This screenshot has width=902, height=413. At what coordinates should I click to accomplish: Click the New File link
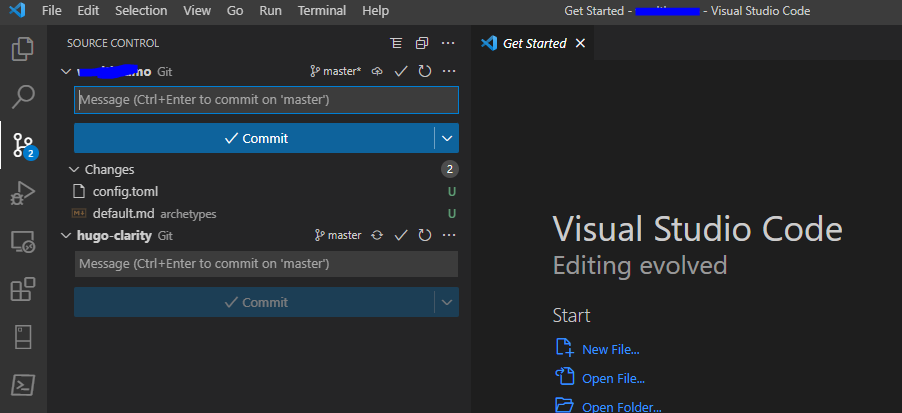point(610,349)
